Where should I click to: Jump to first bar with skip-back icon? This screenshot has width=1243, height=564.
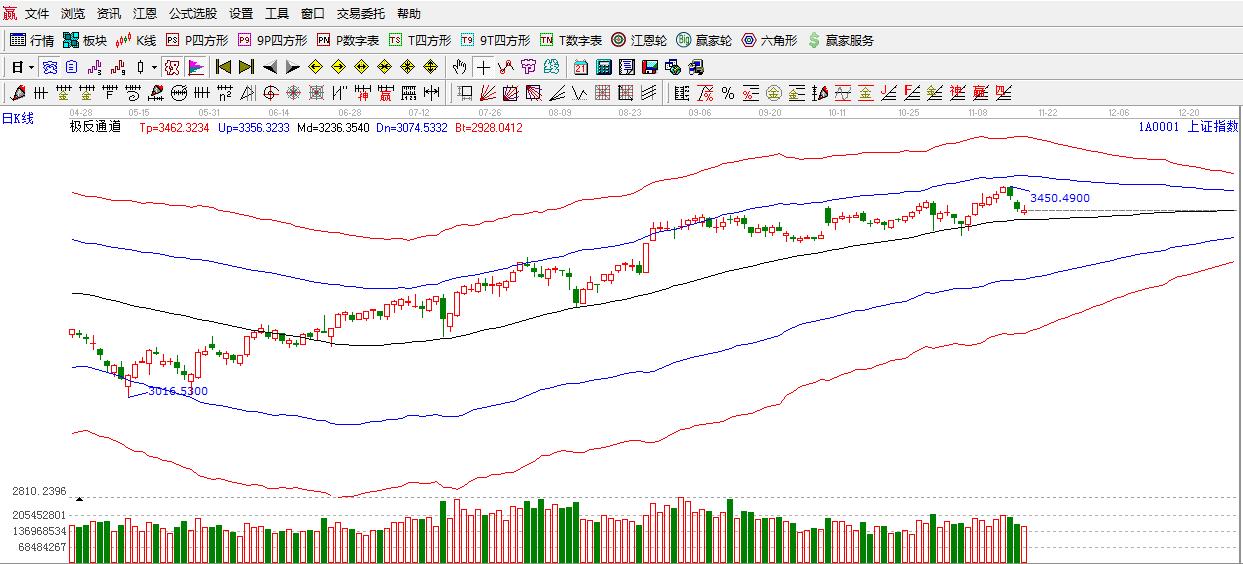point(223,67)
